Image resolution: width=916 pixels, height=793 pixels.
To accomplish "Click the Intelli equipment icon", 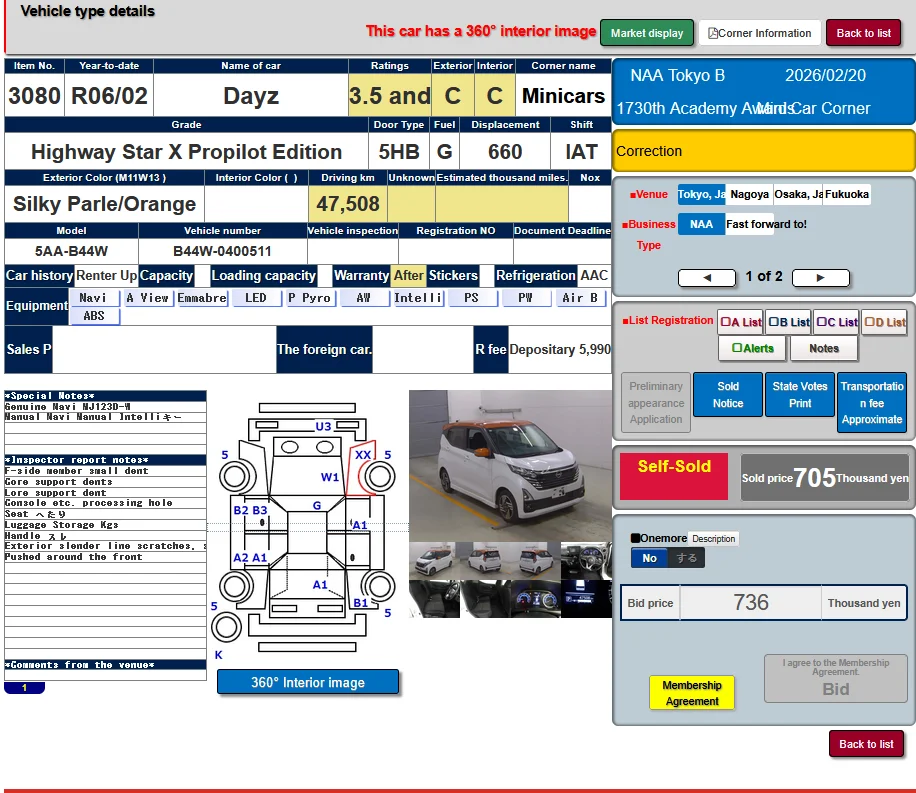I will coord(419,297).
